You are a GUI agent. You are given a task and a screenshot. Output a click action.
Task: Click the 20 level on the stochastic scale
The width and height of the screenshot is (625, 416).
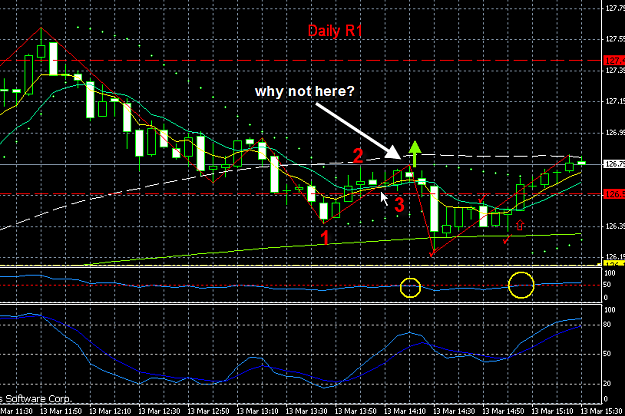click(607, 383)
